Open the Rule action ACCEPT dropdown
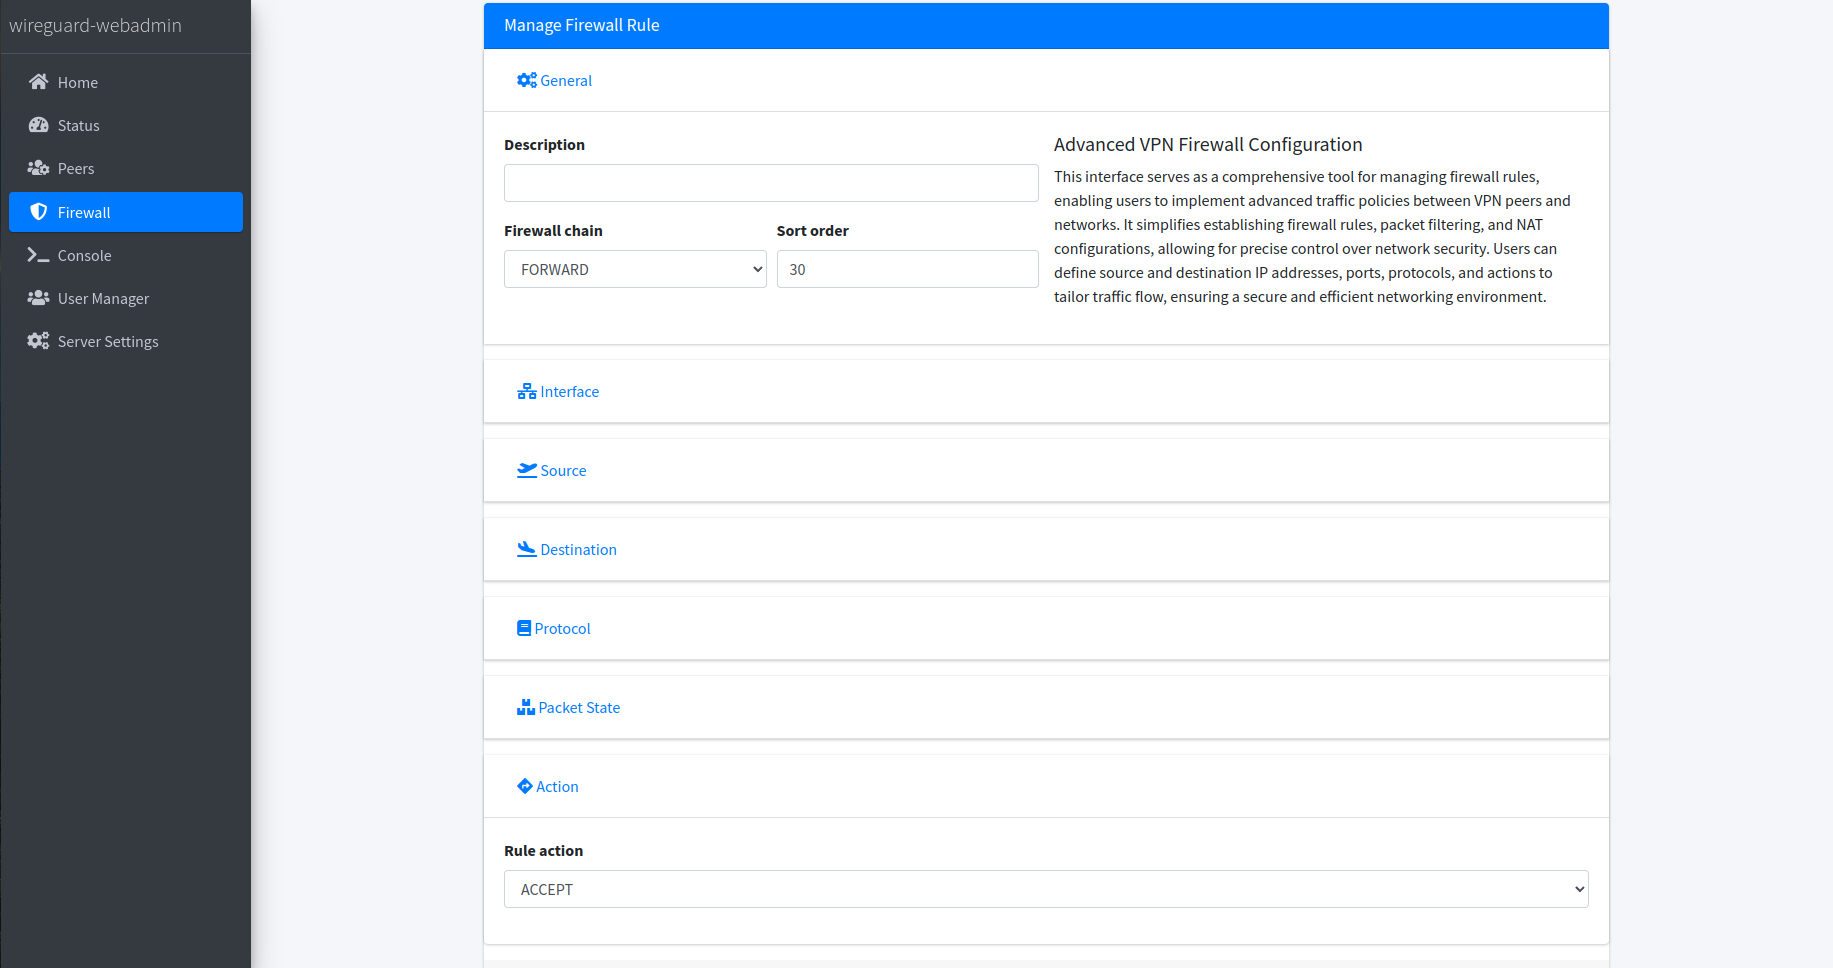This screenshot has height=968, width=1833. pyautogui.click(x=1045, y=890)
